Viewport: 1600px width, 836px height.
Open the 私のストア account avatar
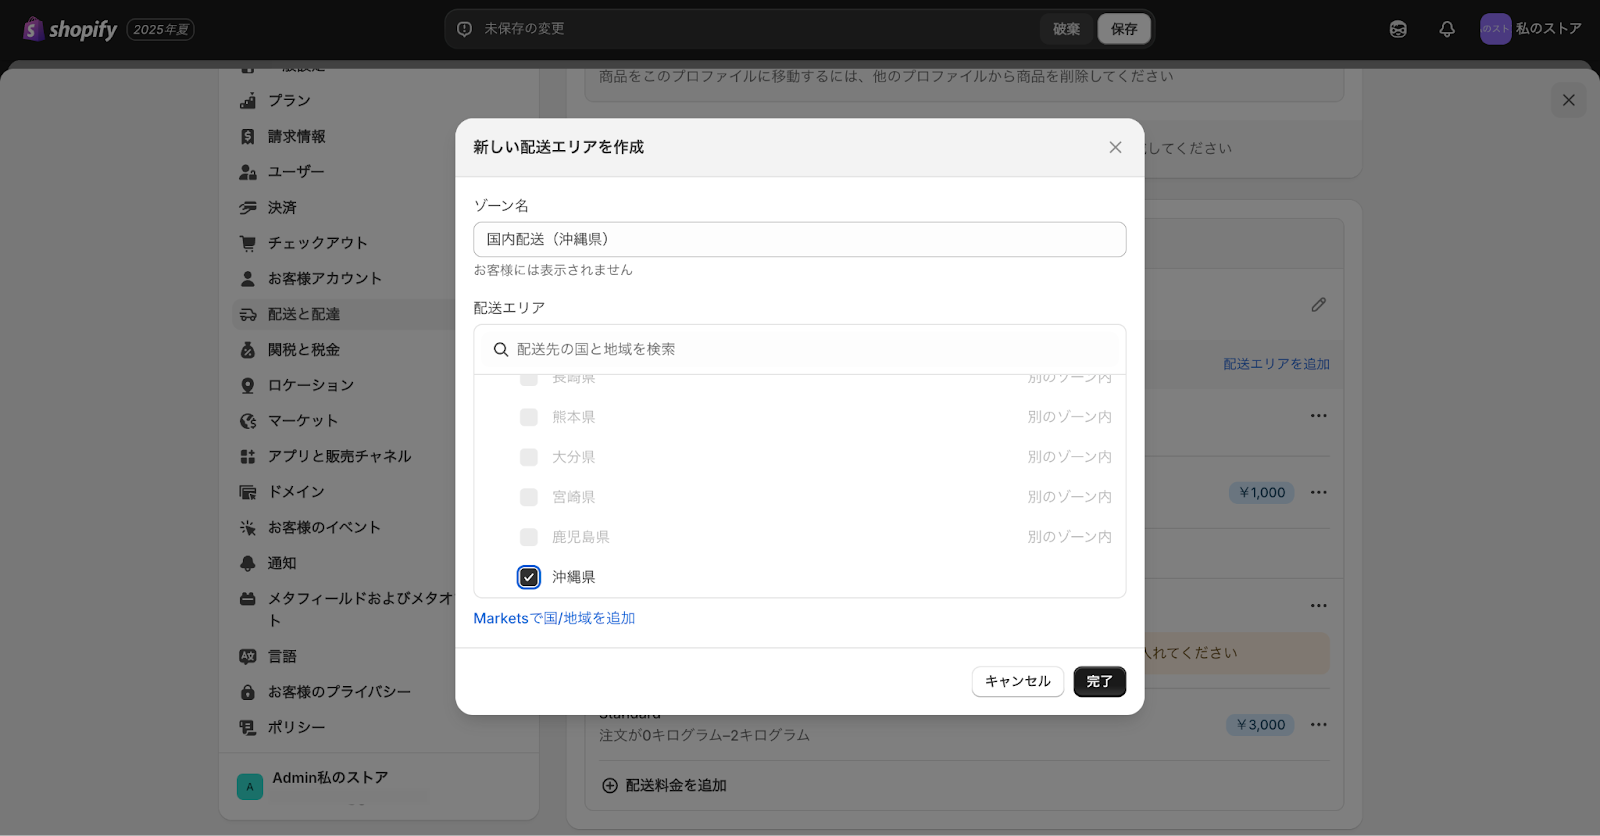pos(1495,29)
